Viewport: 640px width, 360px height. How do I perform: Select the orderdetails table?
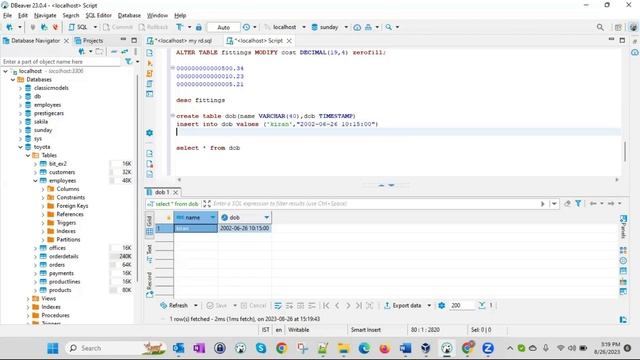[x=63, y=256]
